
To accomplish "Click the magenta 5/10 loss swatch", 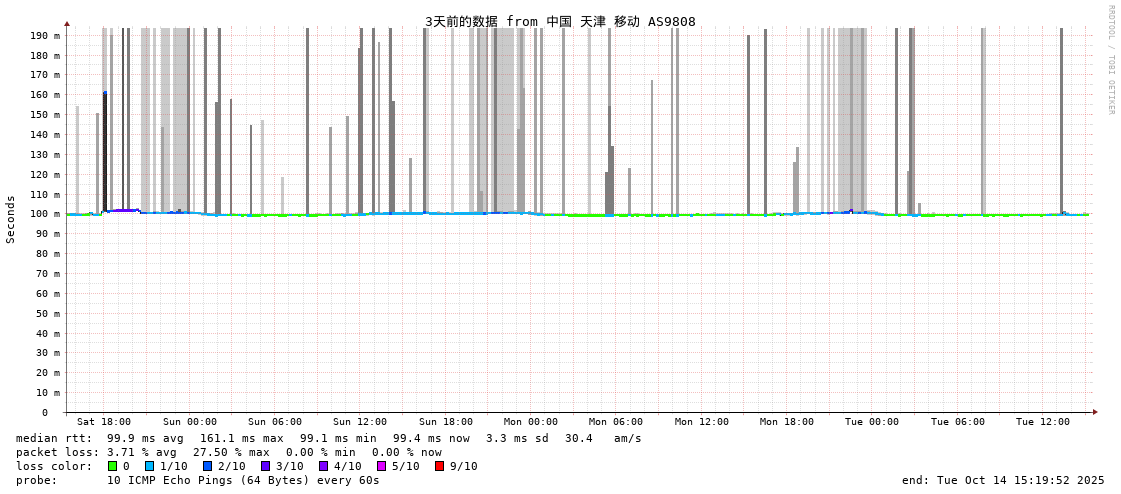I will [x=381, y=466].
